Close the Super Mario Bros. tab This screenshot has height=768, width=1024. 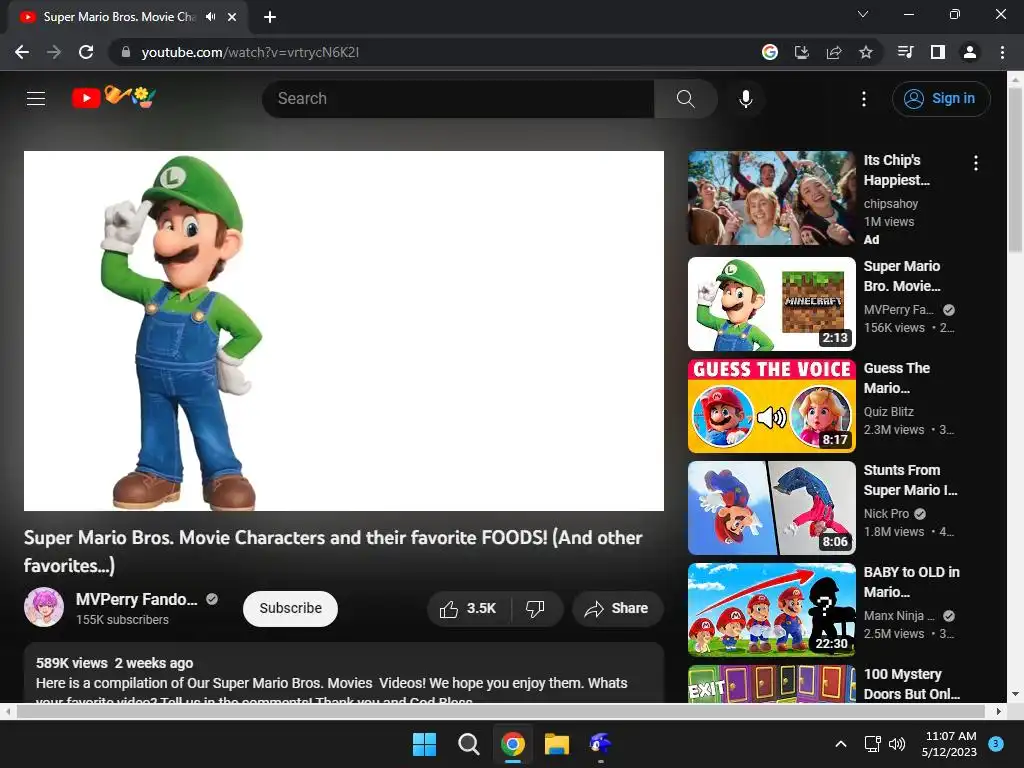232,17
